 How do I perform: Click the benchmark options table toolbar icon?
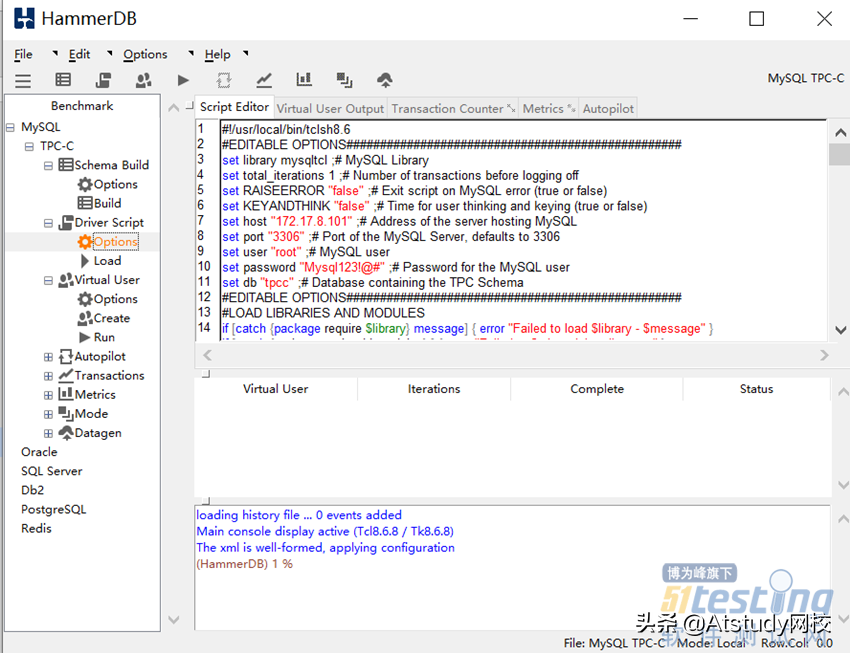(x=63, y=80)
